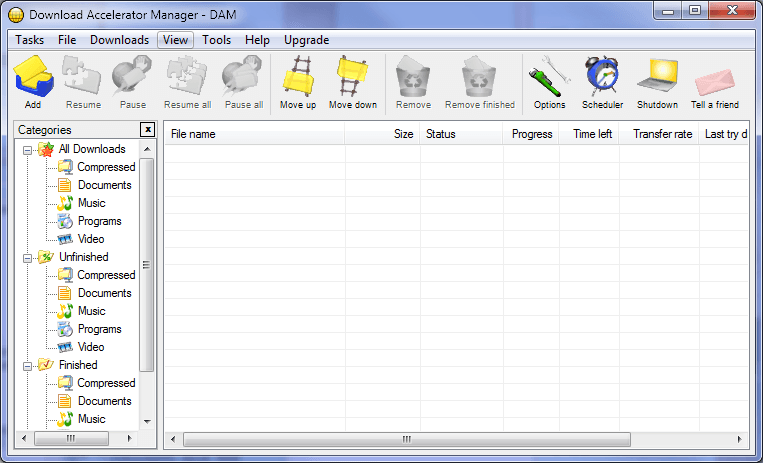This screenshot has height=463, width=763.
Task: Sort by the File name column header
Action: pyautogui.click(x=254, y=134)
